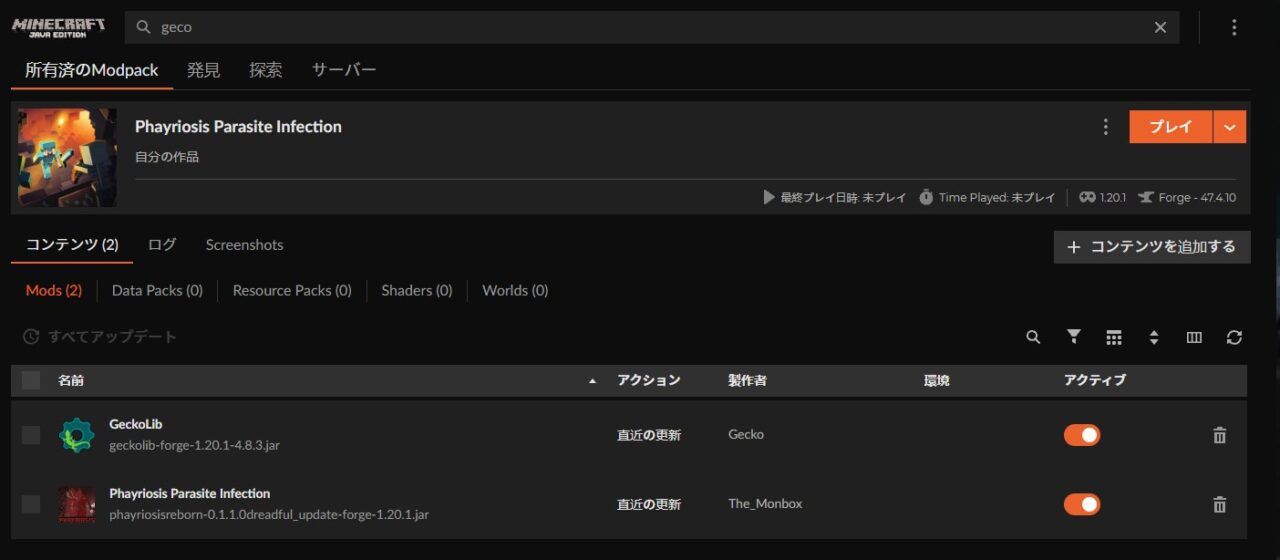Switch to grid view icon
This screenshot has height=560, width=1280.
pyautogui.click(x=1114, y=338)
